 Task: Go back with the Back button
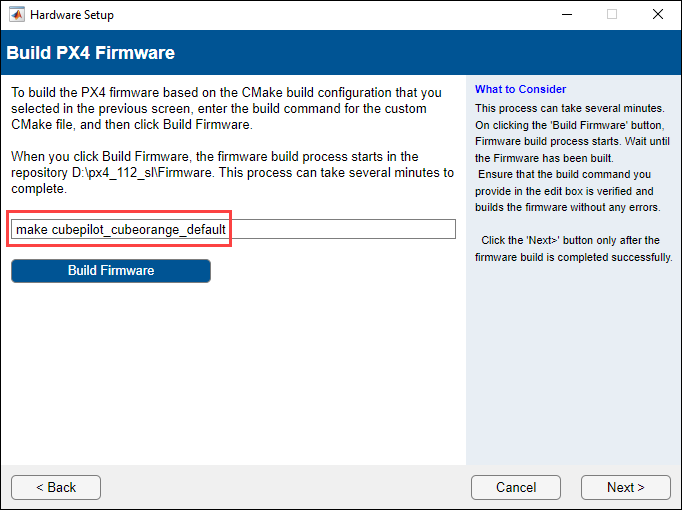[56, 487]
